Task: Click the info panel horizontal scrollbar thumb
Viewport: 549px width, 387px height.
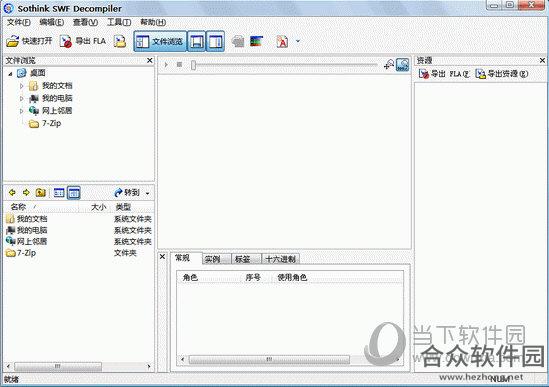Action: pos(269,360)
